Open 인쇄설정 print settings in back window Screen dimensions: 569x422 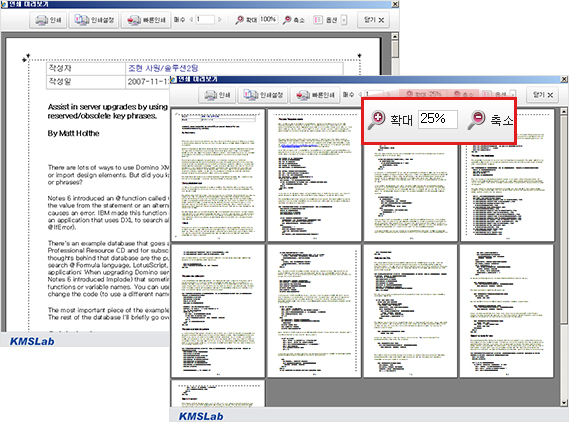tap(94, 20)
